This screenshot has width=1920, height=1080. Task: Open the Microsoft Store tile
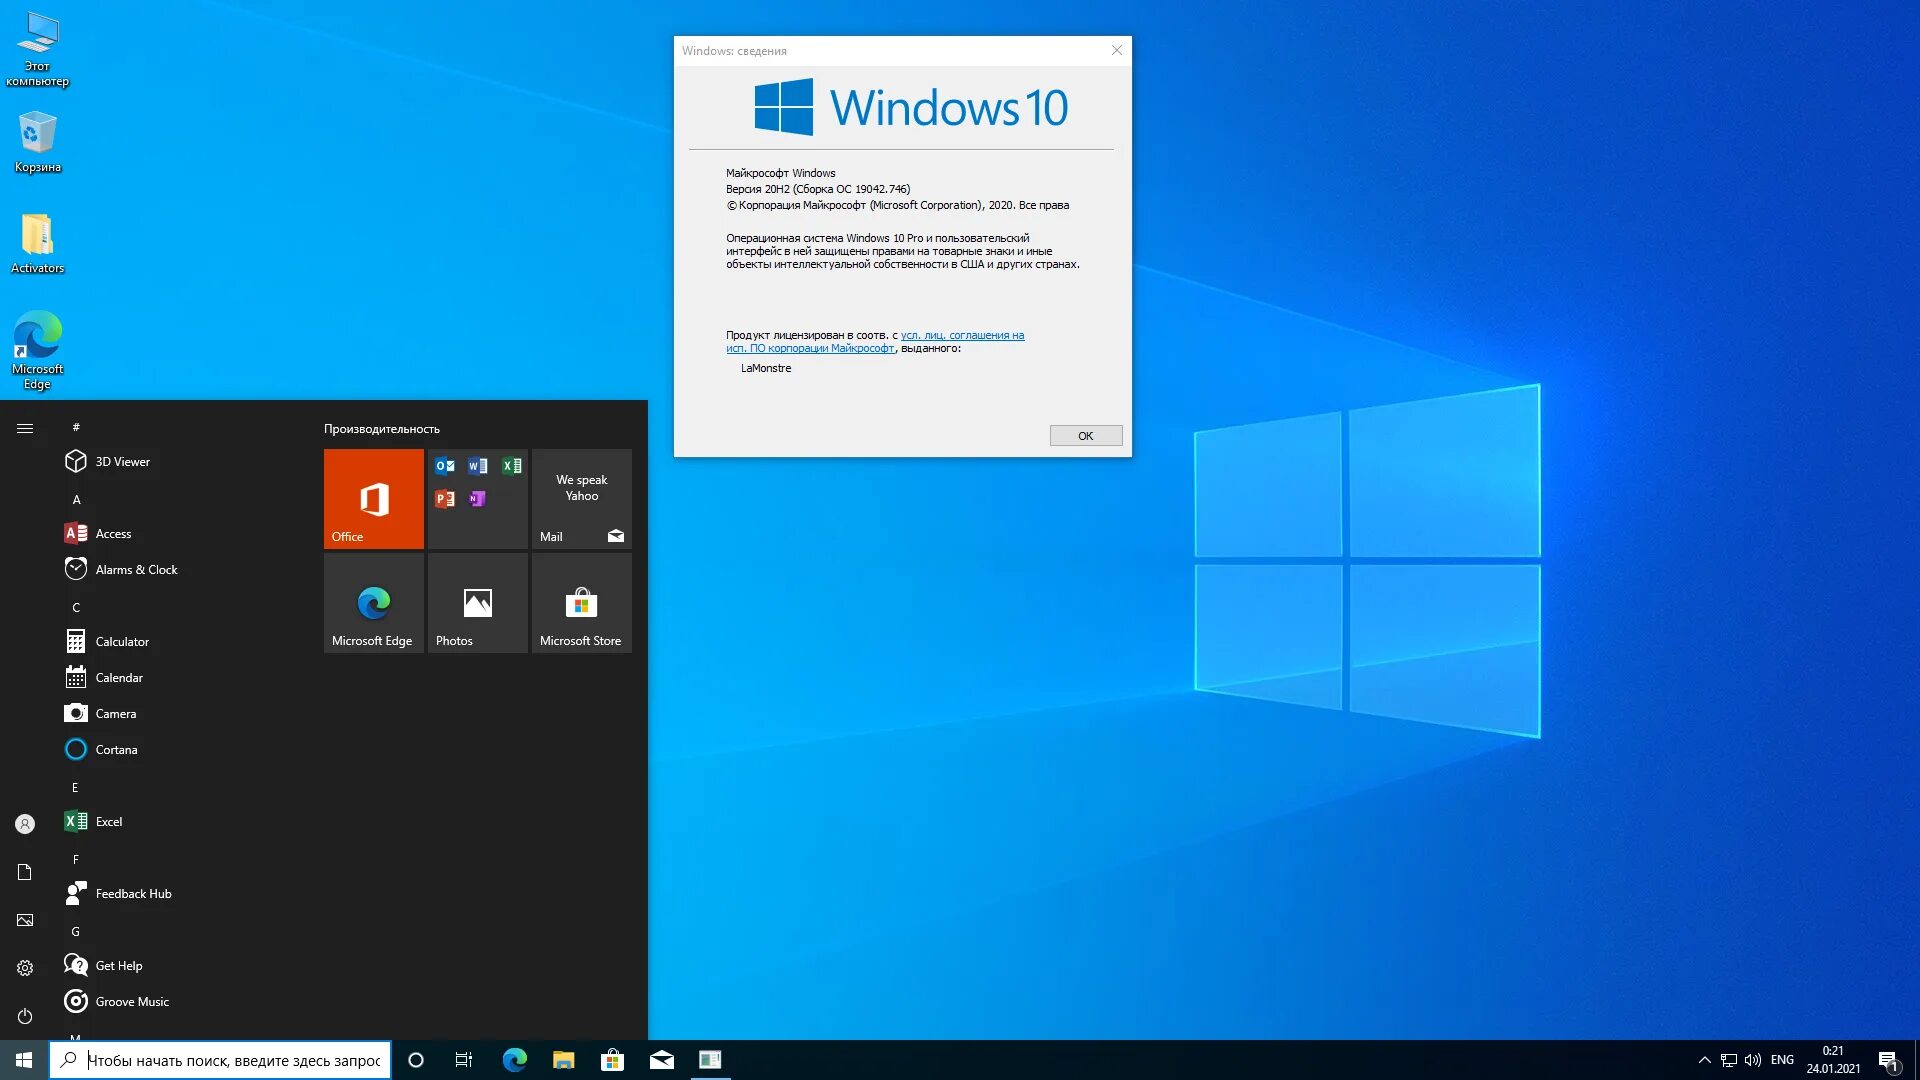581,603
